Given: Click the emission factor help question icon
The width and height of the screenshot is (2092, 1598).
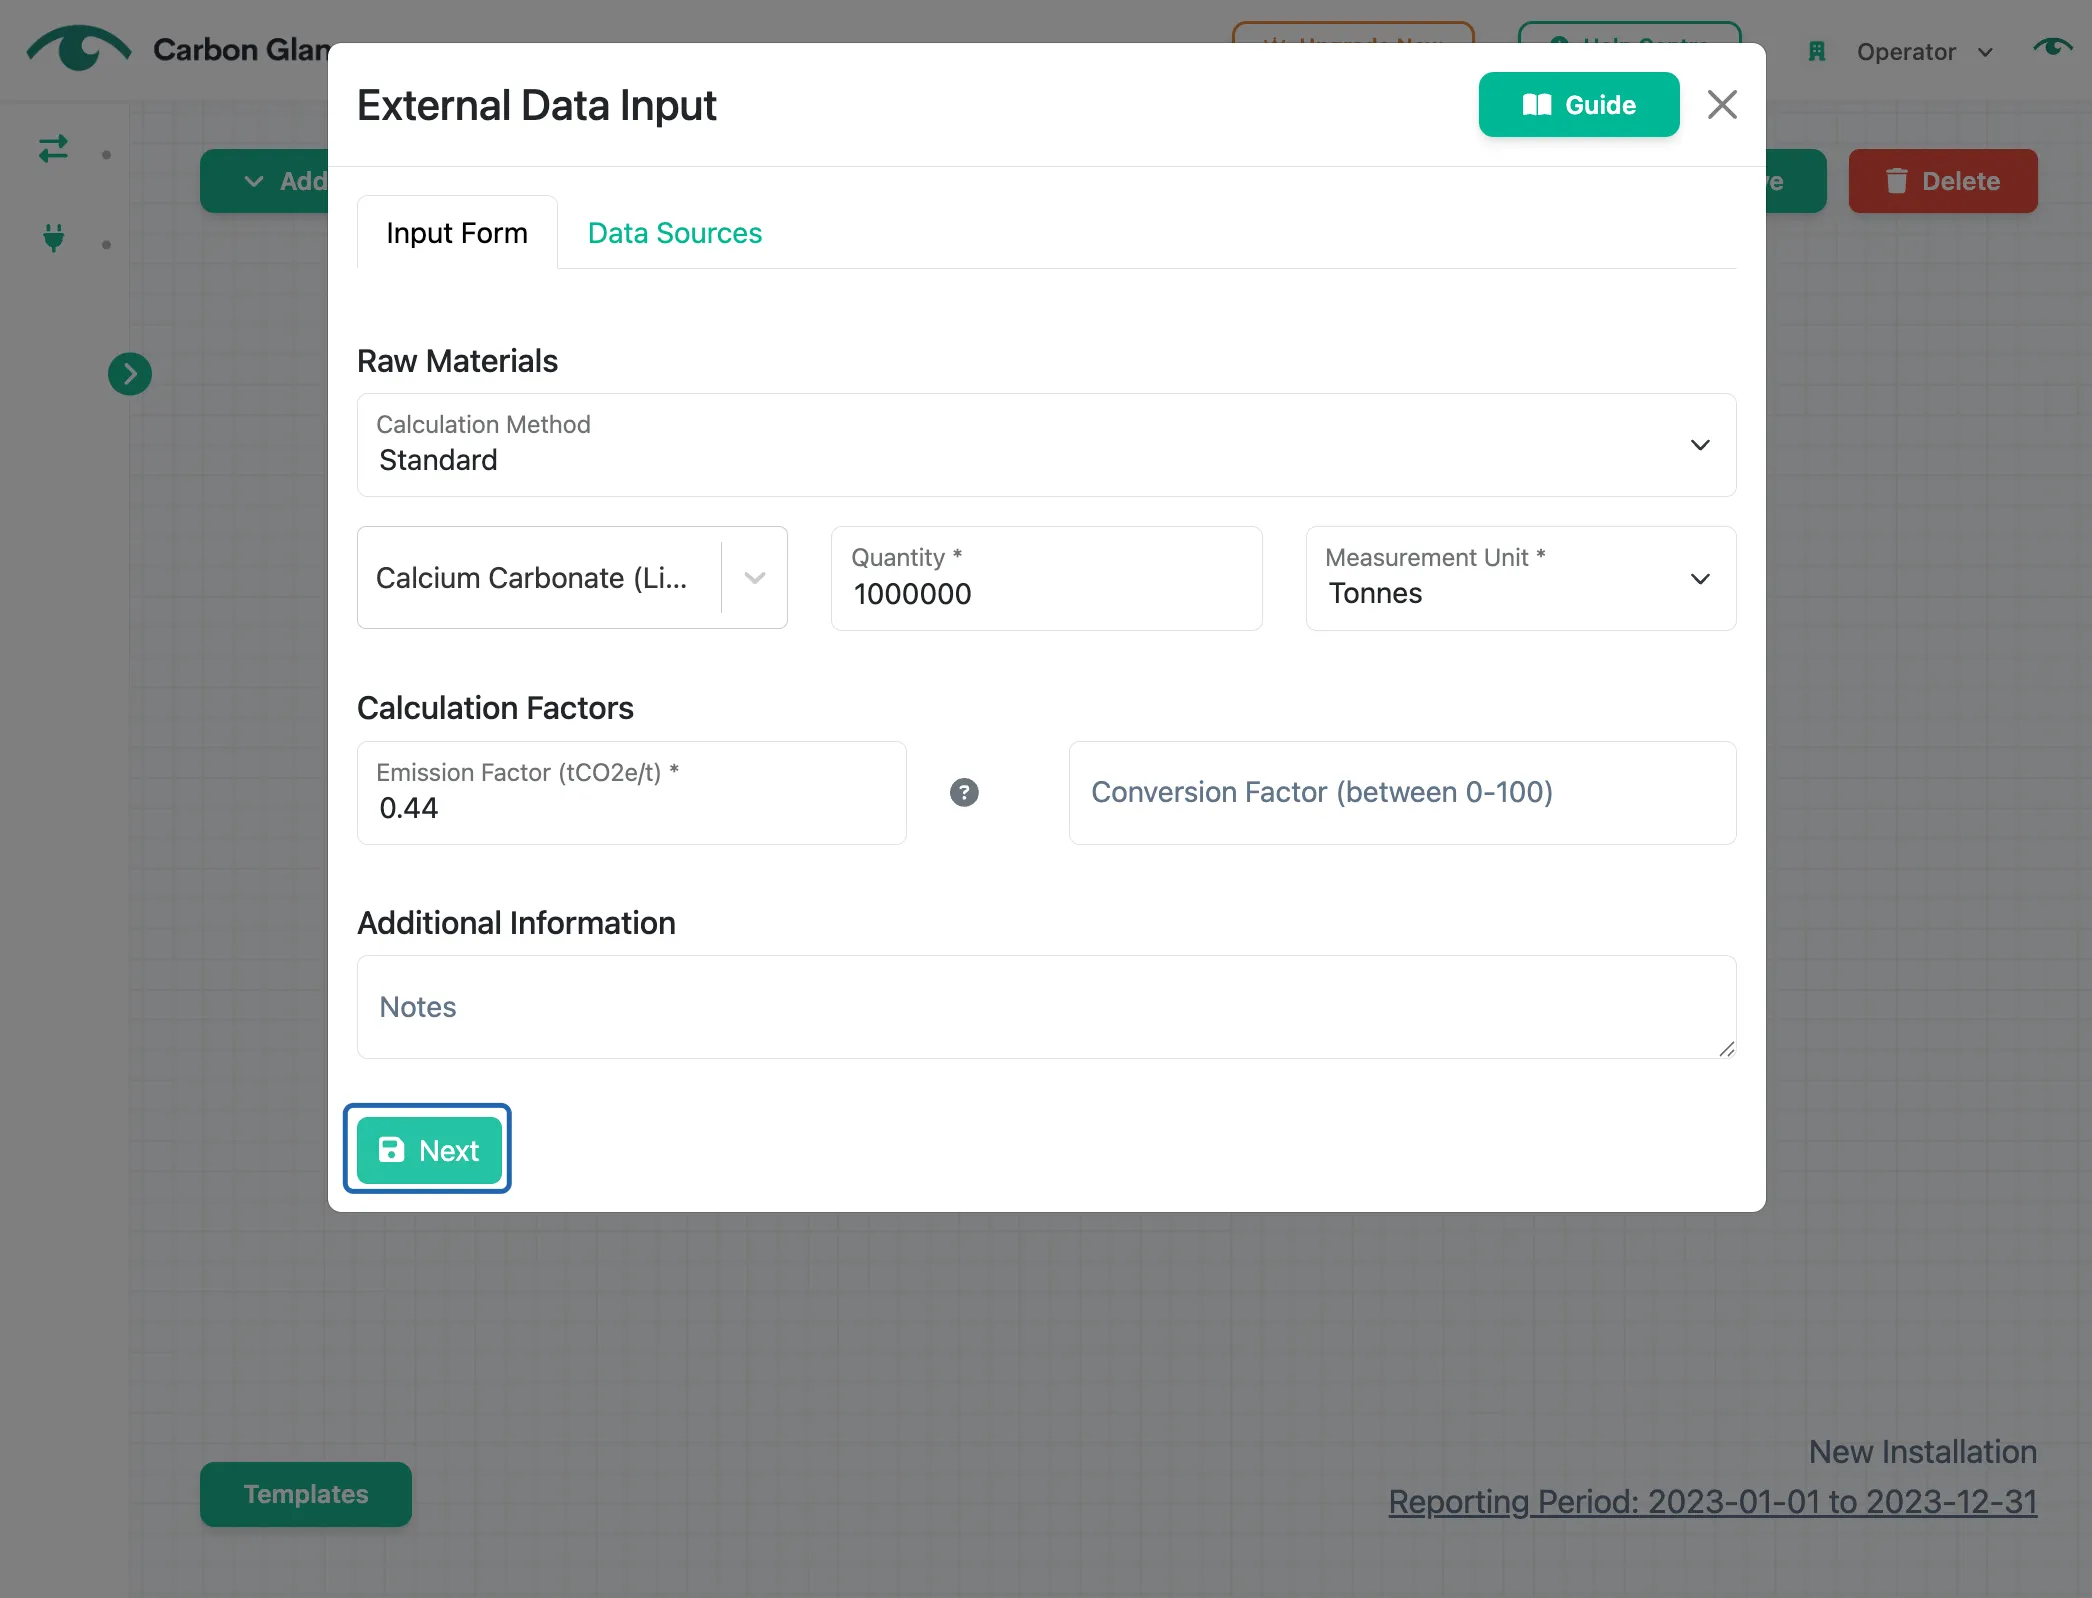Looking at the screenshot, I should coord(964,792).
